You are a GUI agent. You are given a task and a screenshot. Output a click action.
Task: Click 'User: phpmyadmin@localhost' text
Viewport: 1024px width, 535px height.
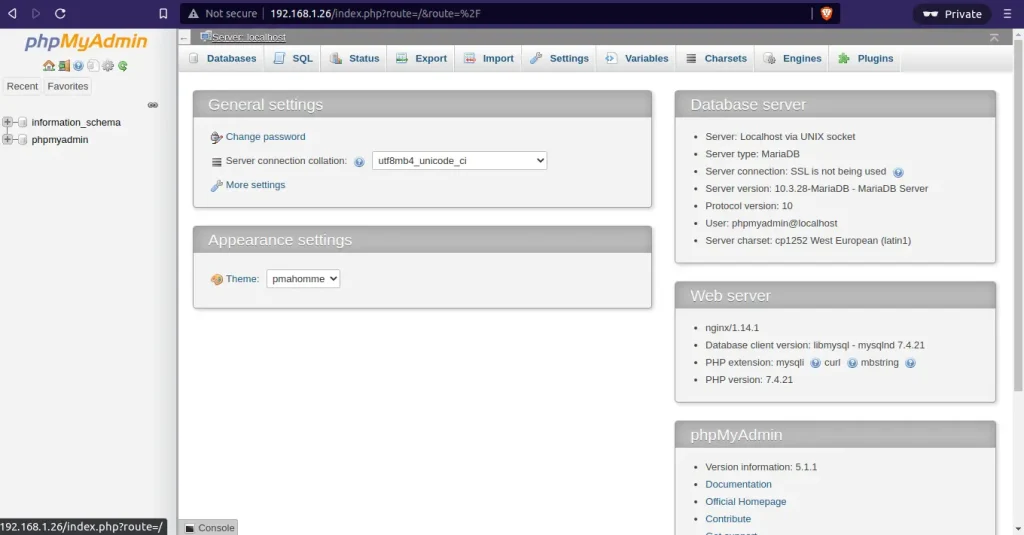[771, 223]
